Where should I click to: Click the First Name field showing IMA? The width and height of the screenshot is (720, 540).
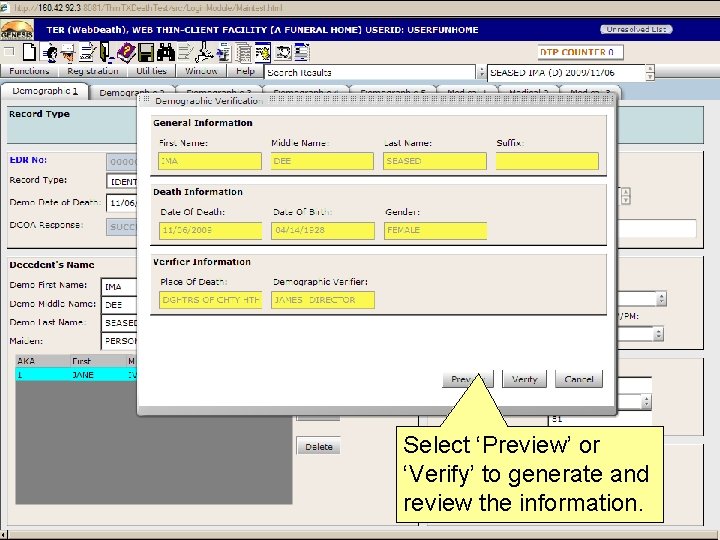tap(210, 161)
